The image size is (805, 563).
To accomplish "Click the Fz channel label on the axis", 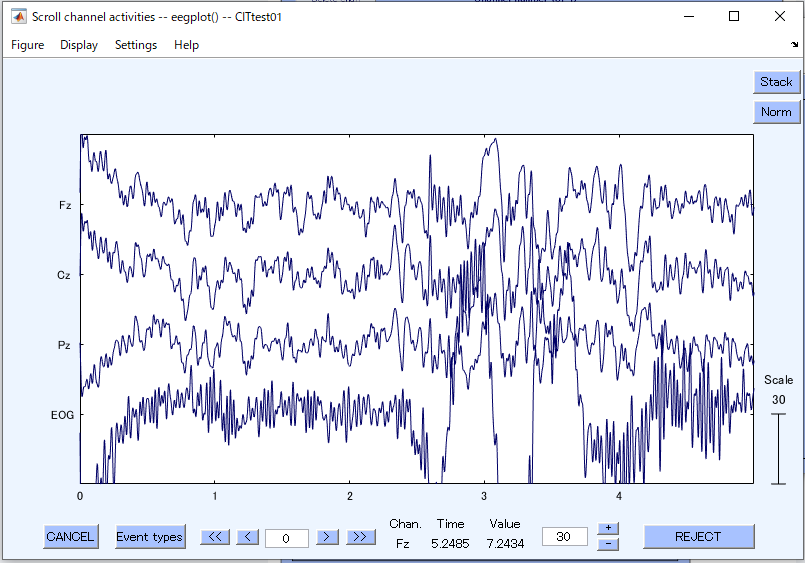I will (65, 205).
